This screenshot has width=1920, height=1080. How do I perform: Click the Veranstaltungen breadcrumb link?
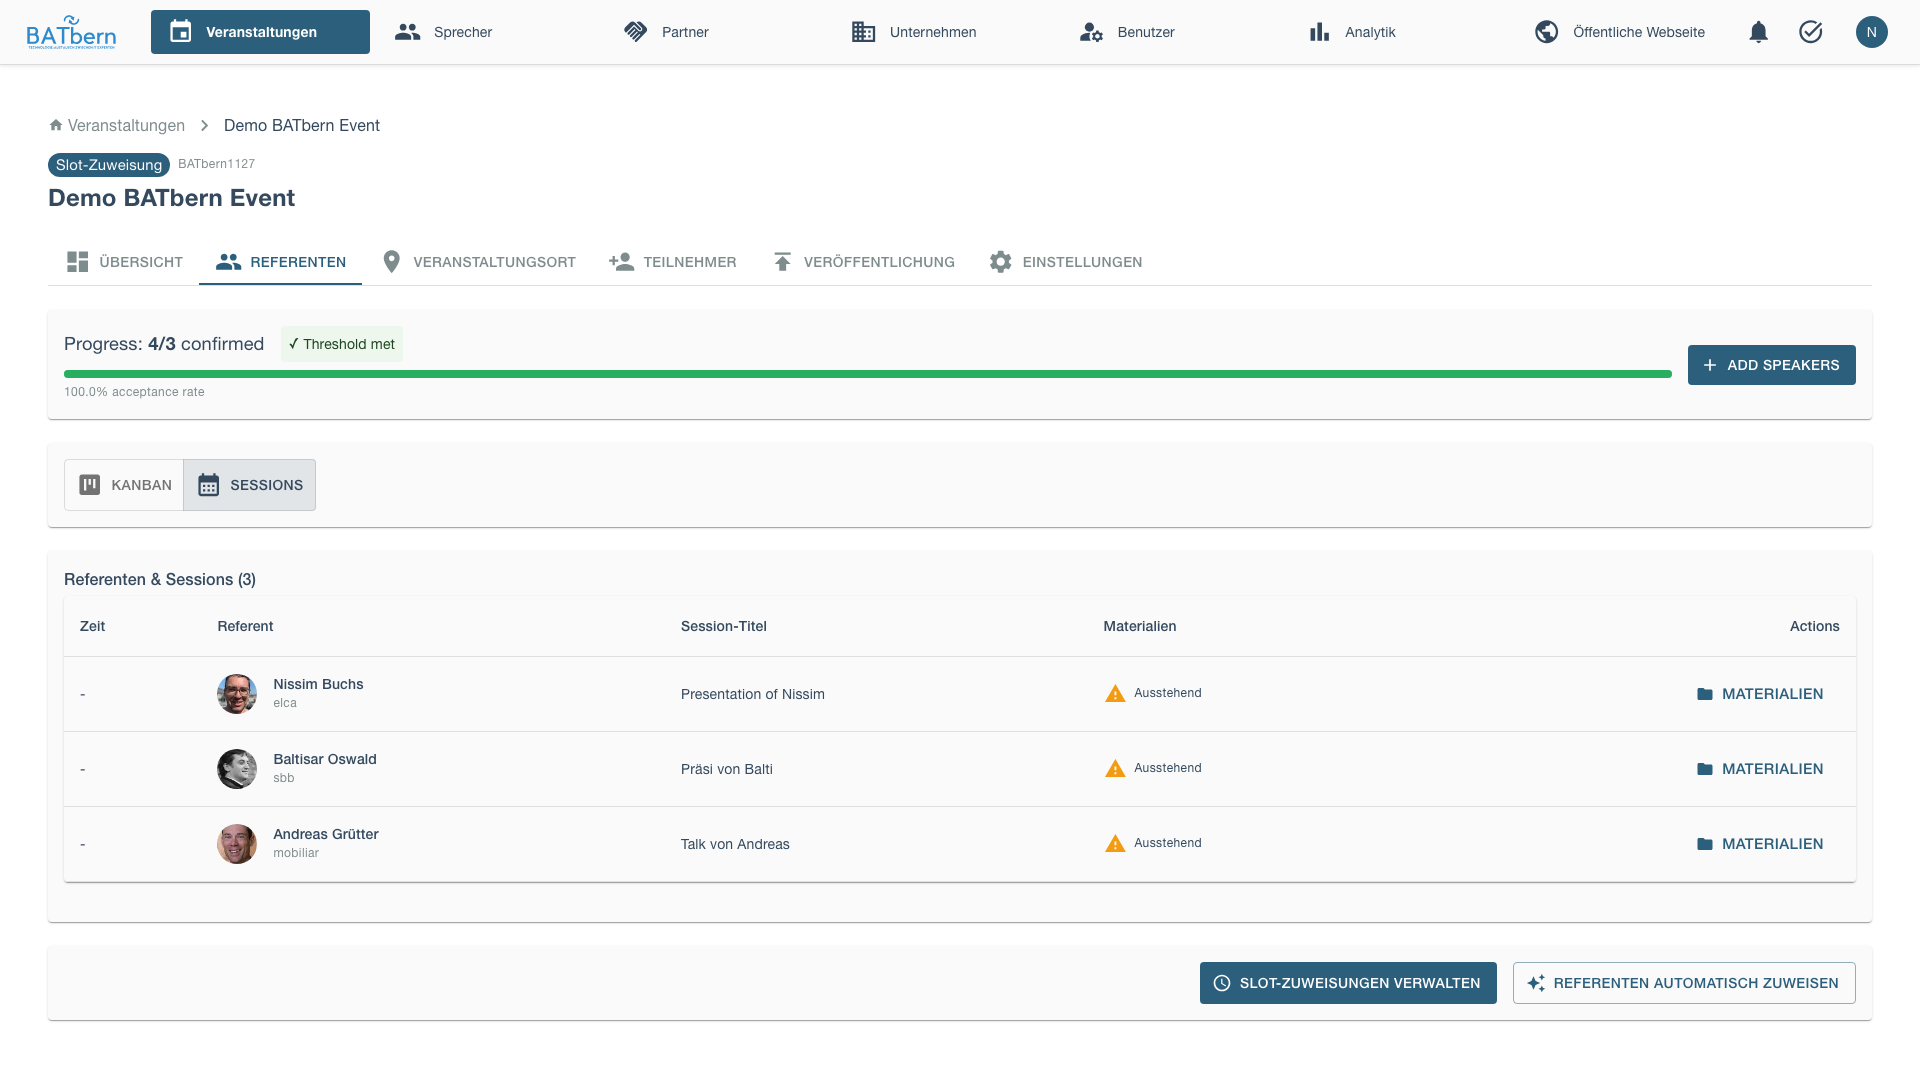126,125
